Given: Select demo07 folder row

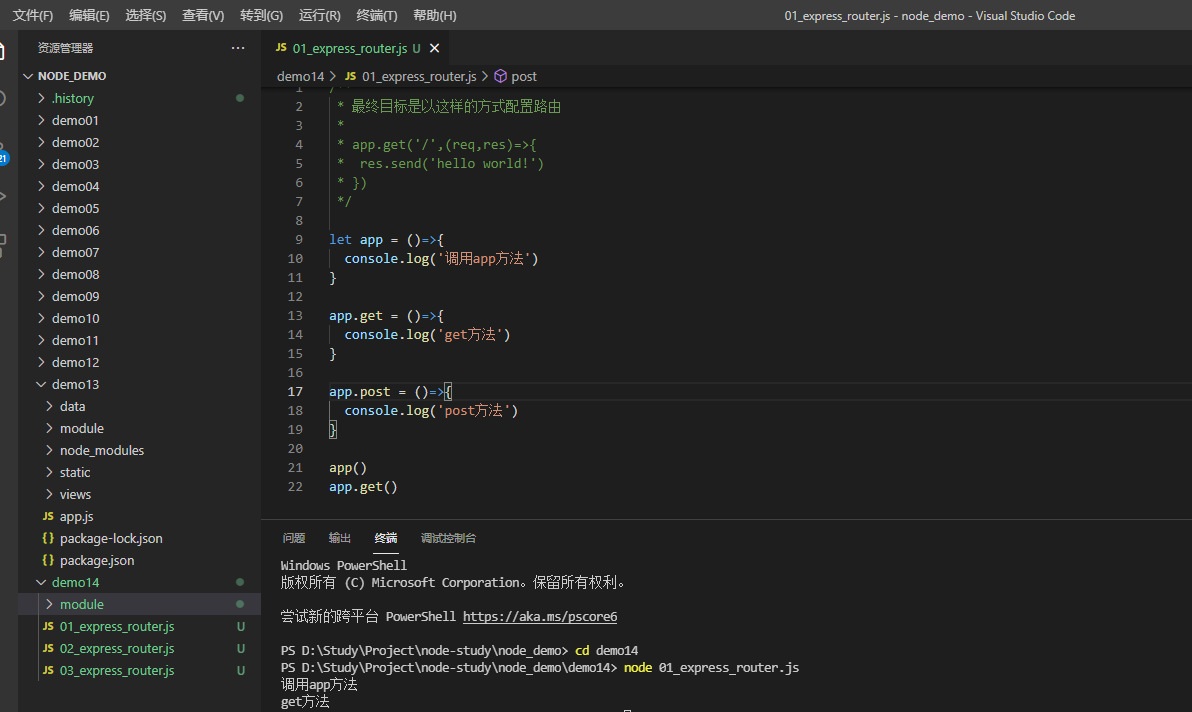Looking at the screenshot, I should [140, 252].
